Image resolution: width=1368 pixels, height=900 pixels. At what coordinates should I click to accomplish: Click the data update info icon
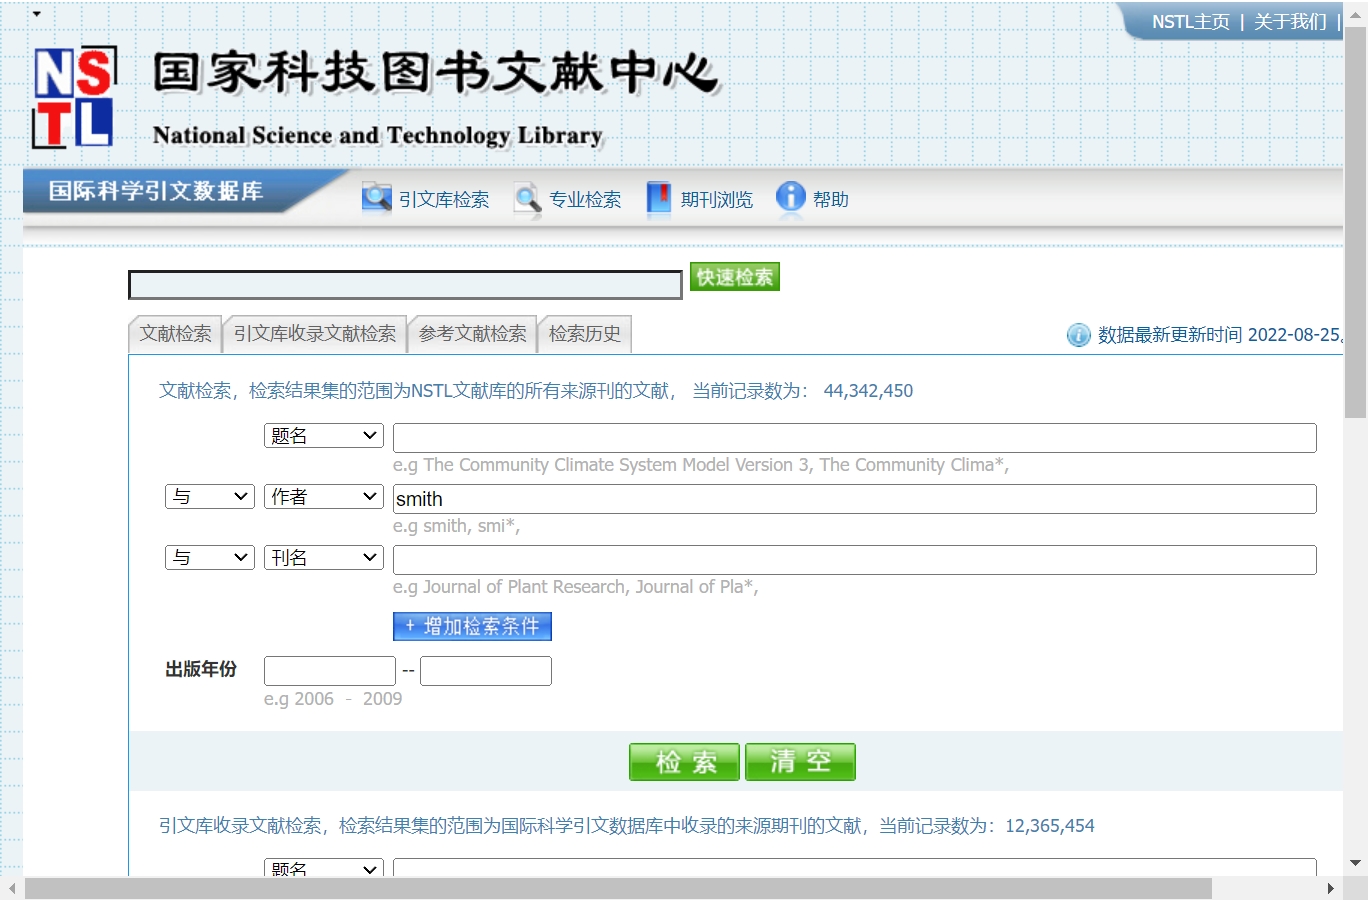coord(1078,335)
